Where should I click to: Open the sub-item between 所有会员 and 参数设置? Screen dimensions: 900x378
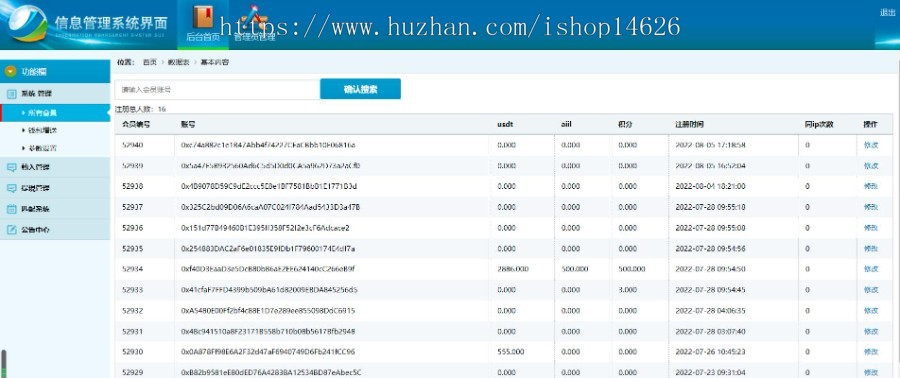click(x=42, y=130)
